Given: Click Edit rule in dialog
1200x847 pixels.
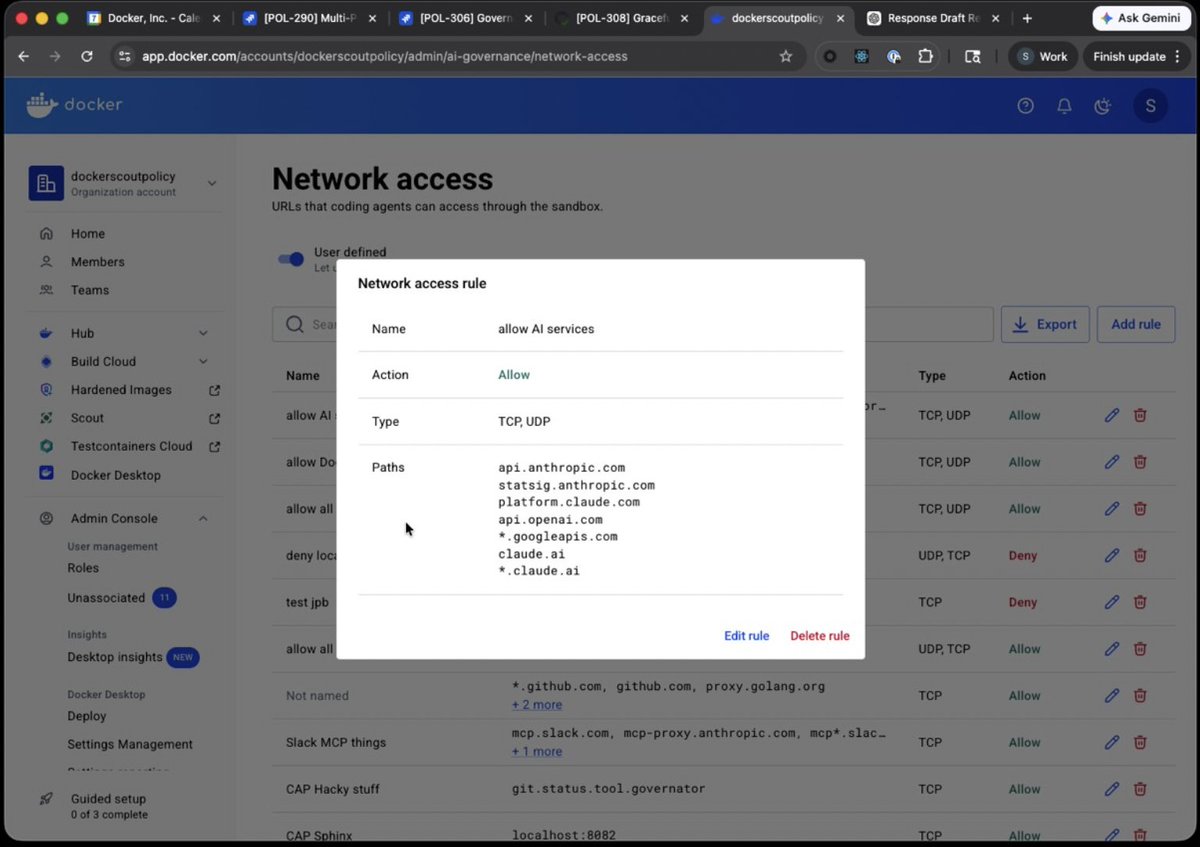Looking at the screenshot, I should [x=746, y=636].
